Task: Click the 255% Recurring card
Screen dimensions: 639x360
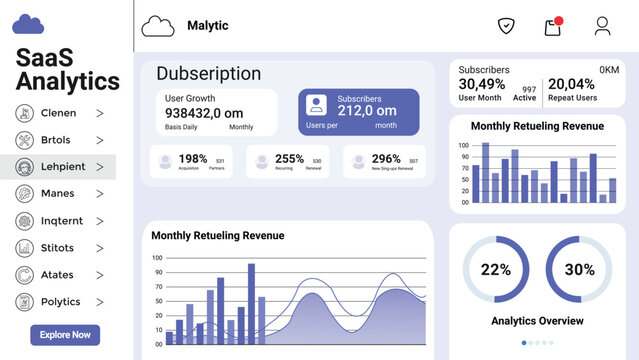Action: [288, 162]
